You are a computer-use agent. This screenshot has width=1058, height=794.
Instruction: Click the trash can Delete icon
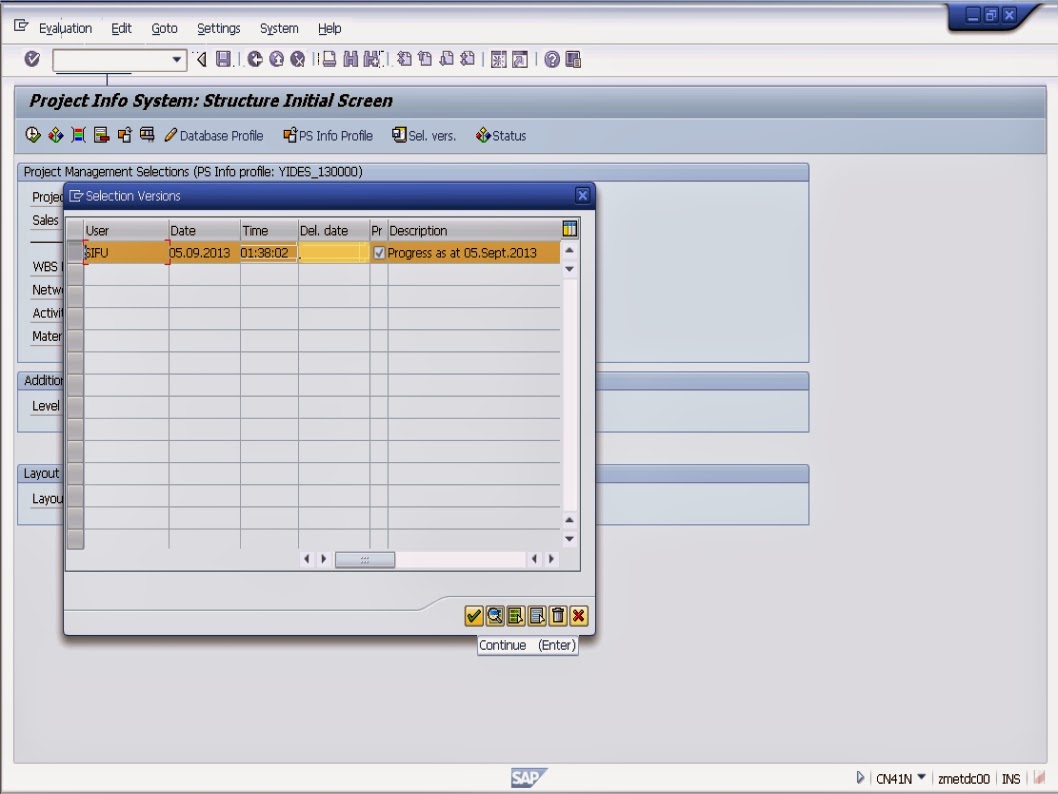[x=557, y=615]
